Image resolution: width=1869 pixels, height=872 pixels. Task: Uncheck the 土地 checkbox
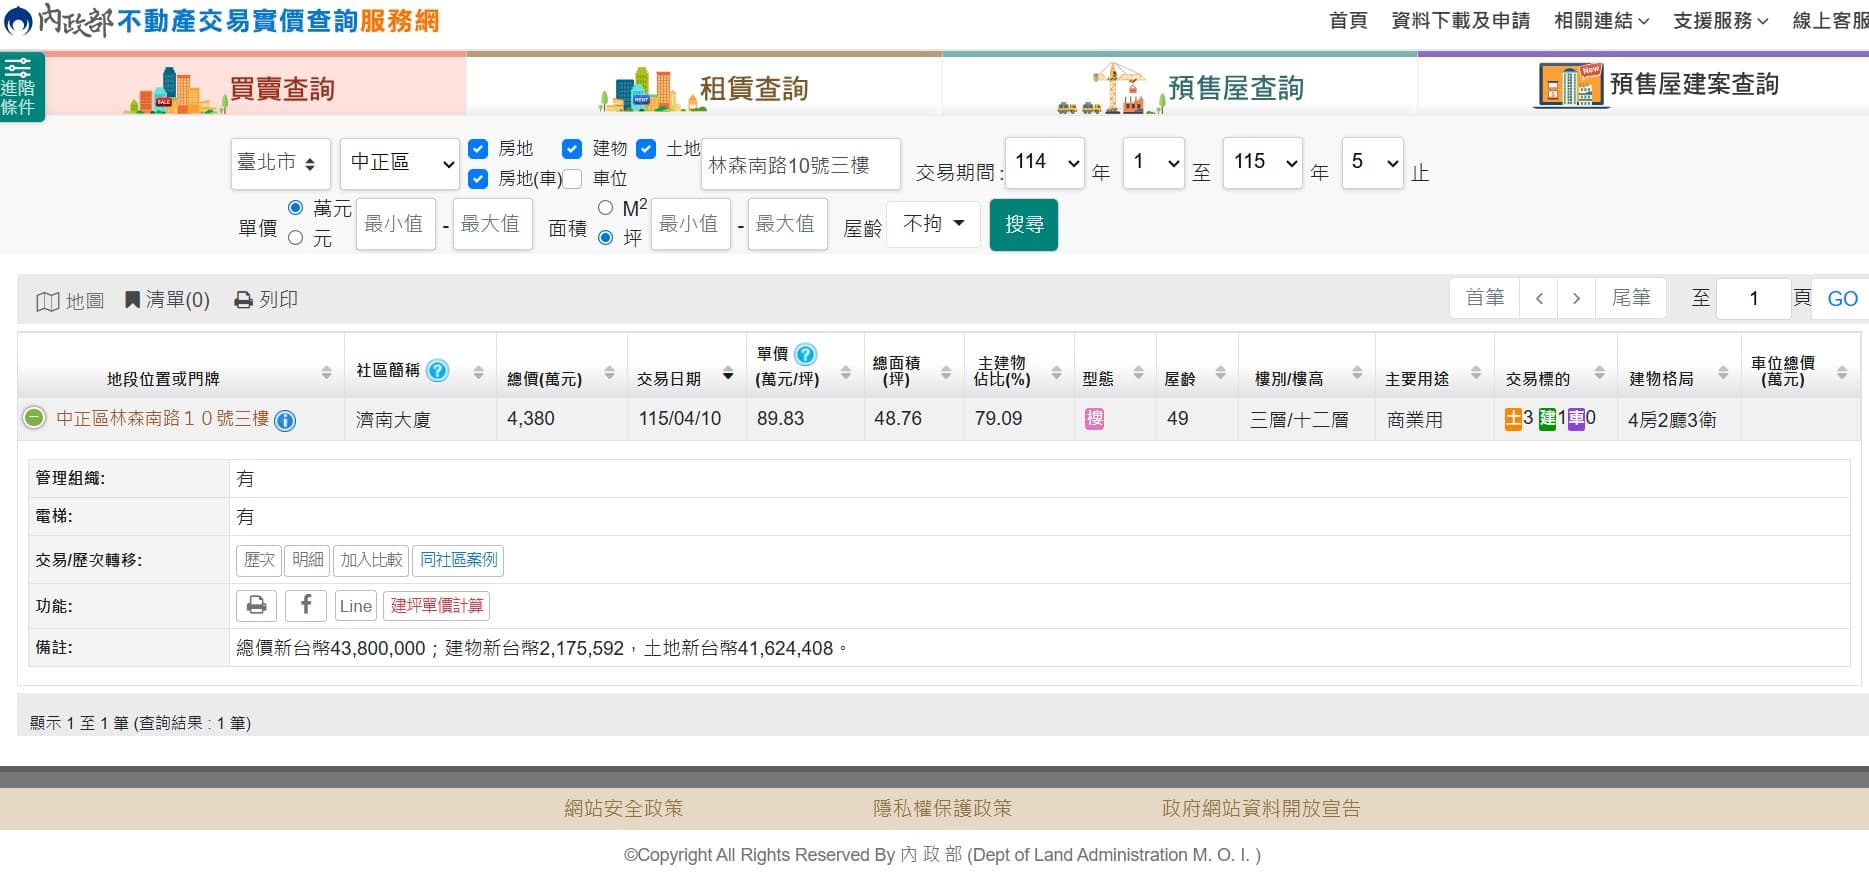click(x=646, y=149)
